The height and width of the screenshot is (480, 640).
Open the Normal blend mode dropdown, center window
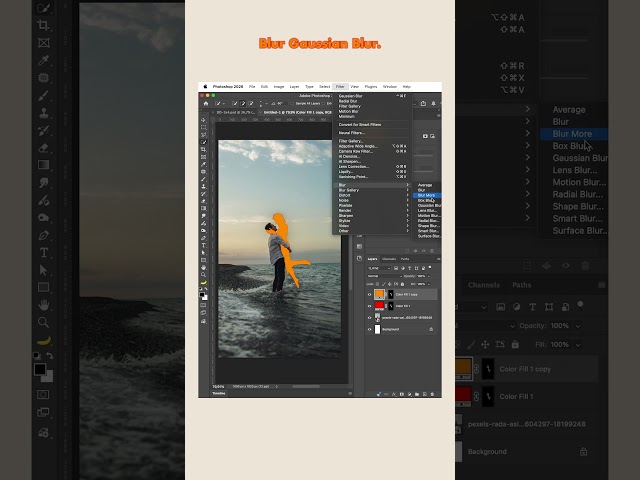pyautogui.click(x=385, y=276)
